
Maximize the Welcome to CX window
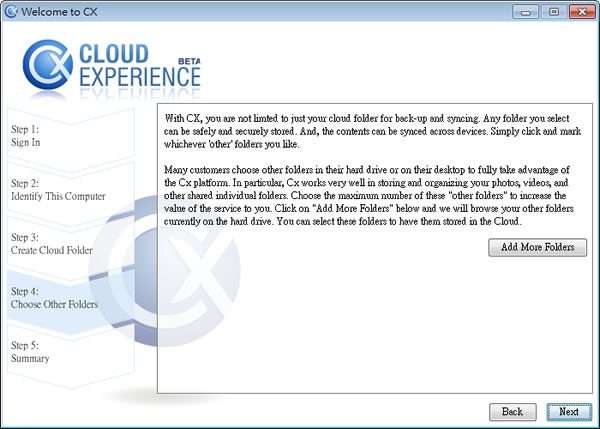pyautogui.click(x=554, y=11)
